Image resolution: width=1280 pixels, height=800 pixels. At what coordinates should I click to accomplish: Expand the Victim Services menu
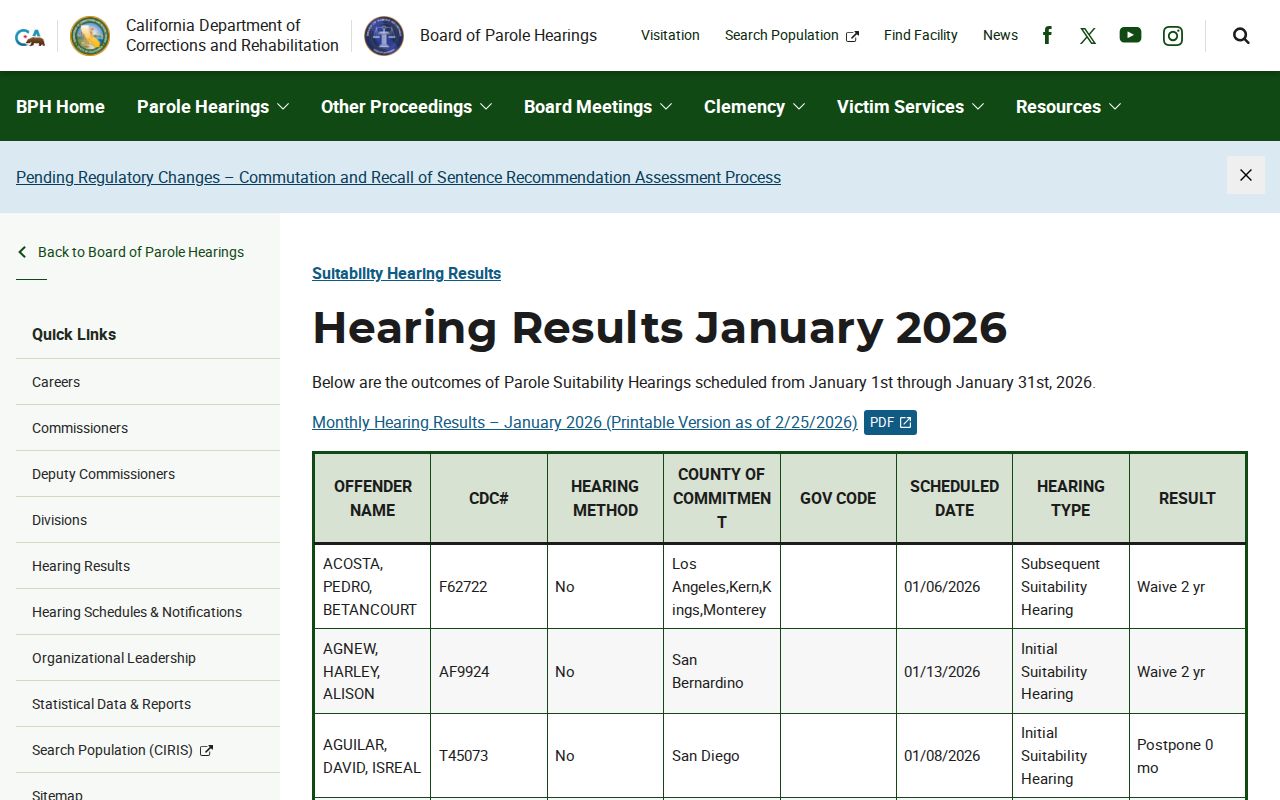[910, 107]
